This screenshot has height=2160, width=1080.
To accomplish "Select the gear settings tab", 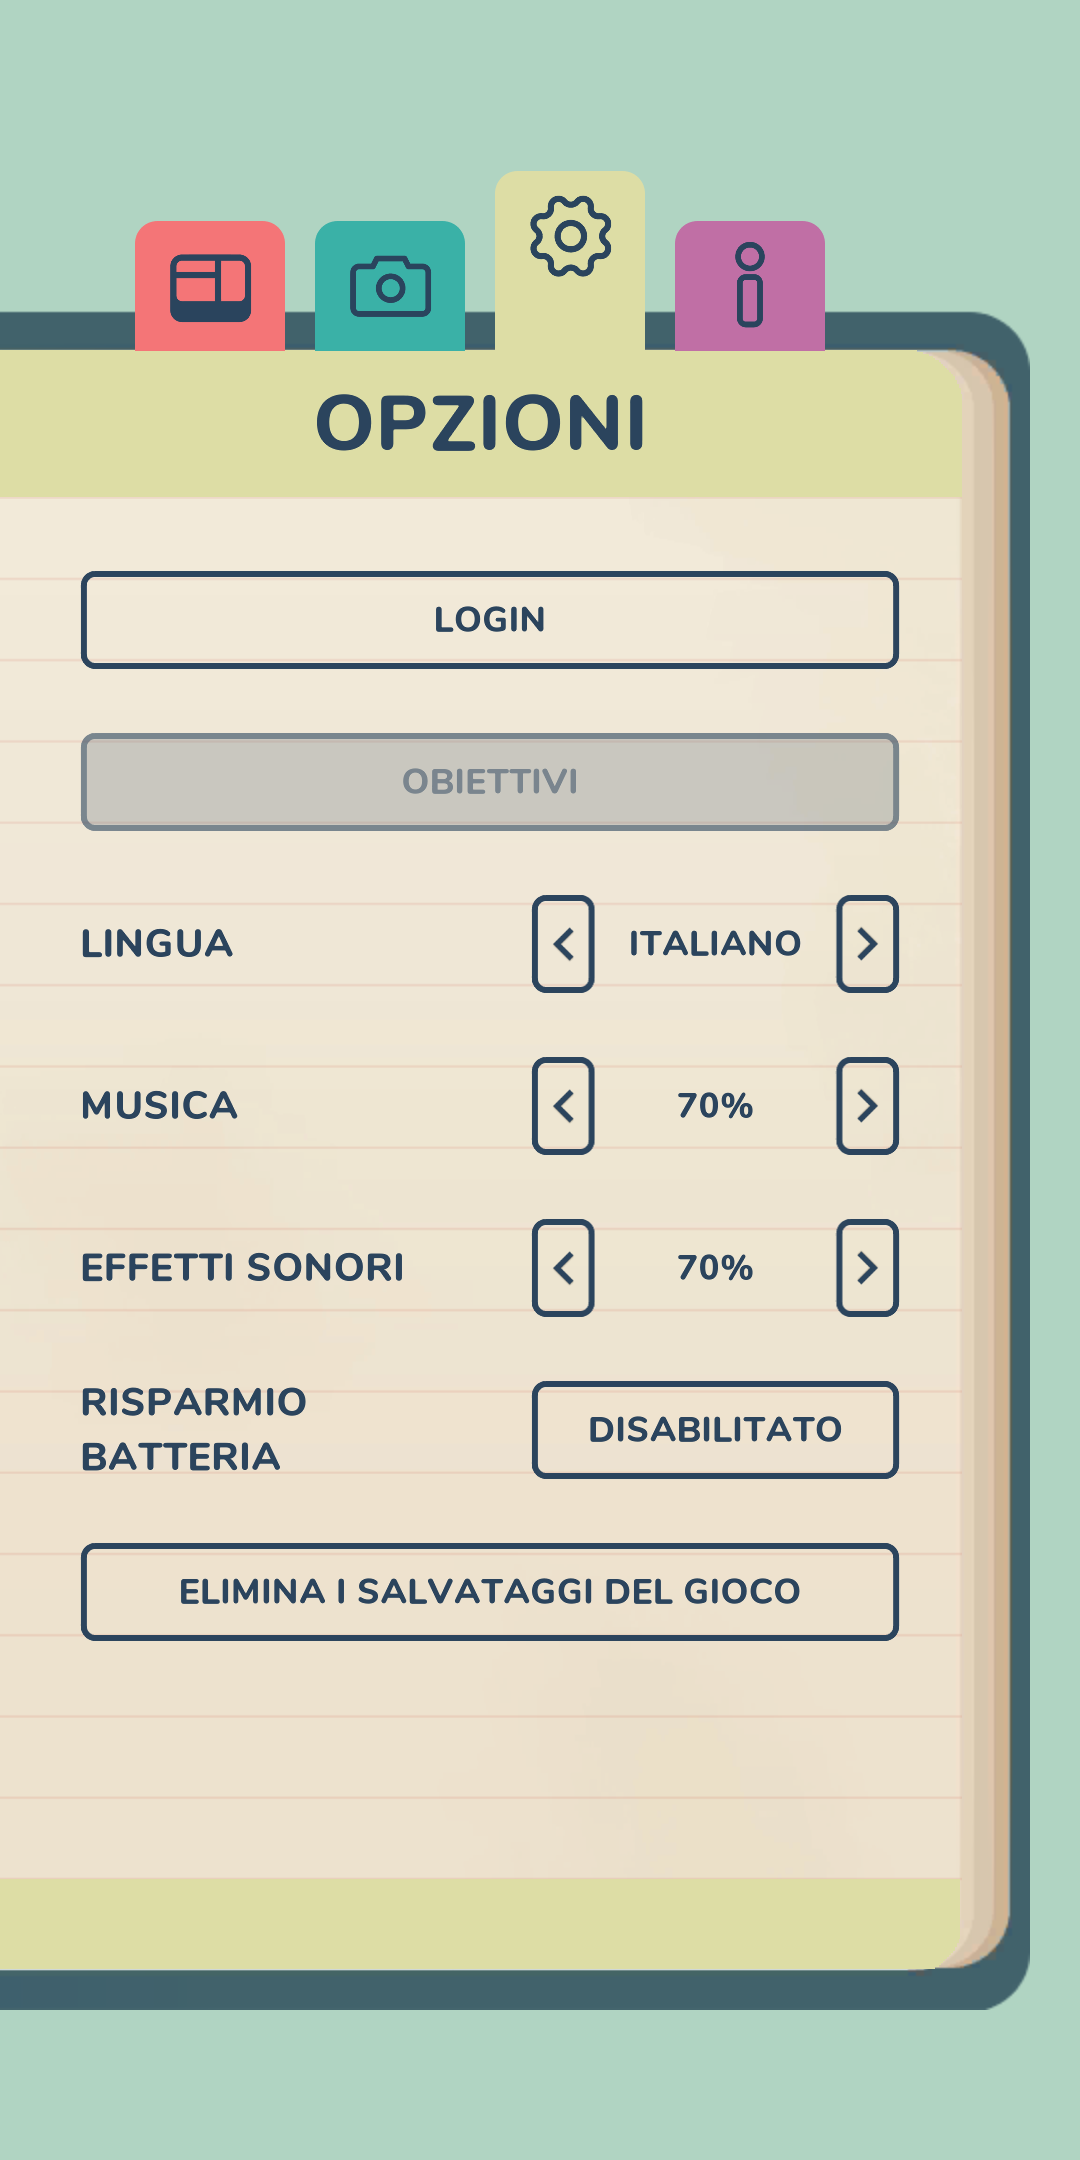I will 570,260.
